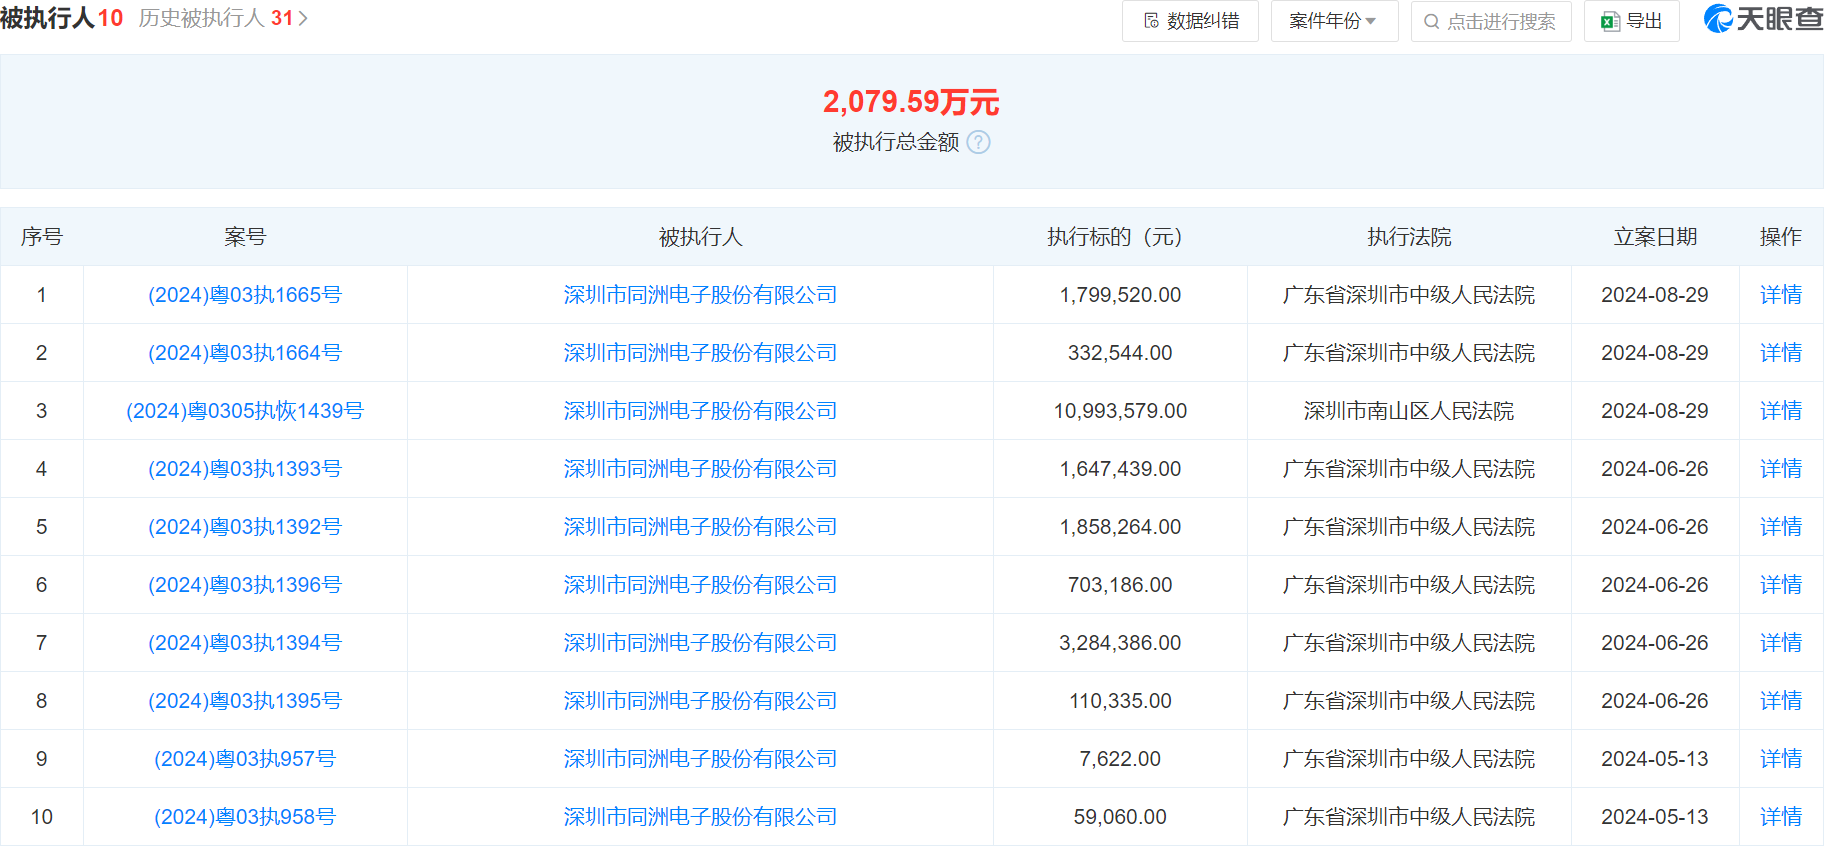Click the question mark help icon beside 被执行总金额
The width and height of the screenshot is (1824, 846).
click(x=979, y=142)
